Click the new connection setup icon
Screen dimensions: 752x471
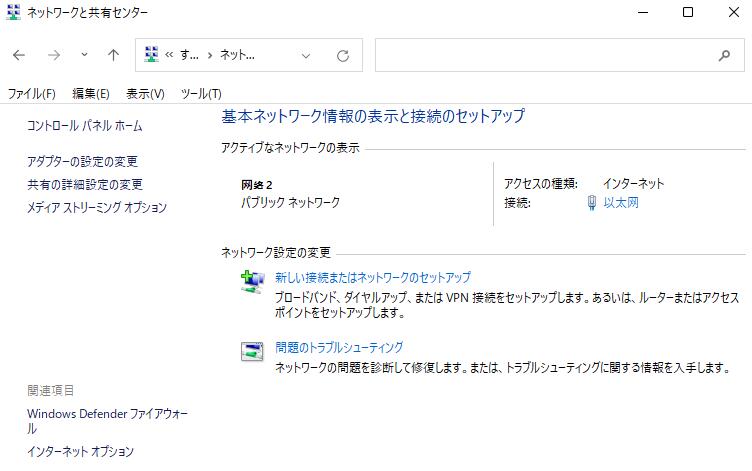point(252,282)
